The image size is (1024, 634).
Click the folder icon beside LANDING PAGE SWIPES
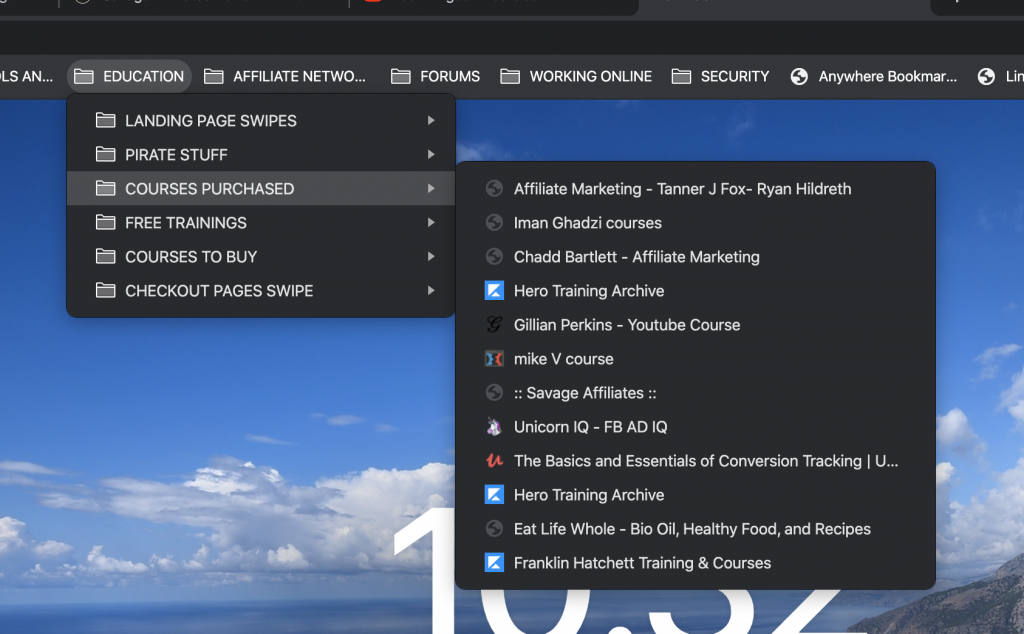pyautogui.click(x=105, y=120)
